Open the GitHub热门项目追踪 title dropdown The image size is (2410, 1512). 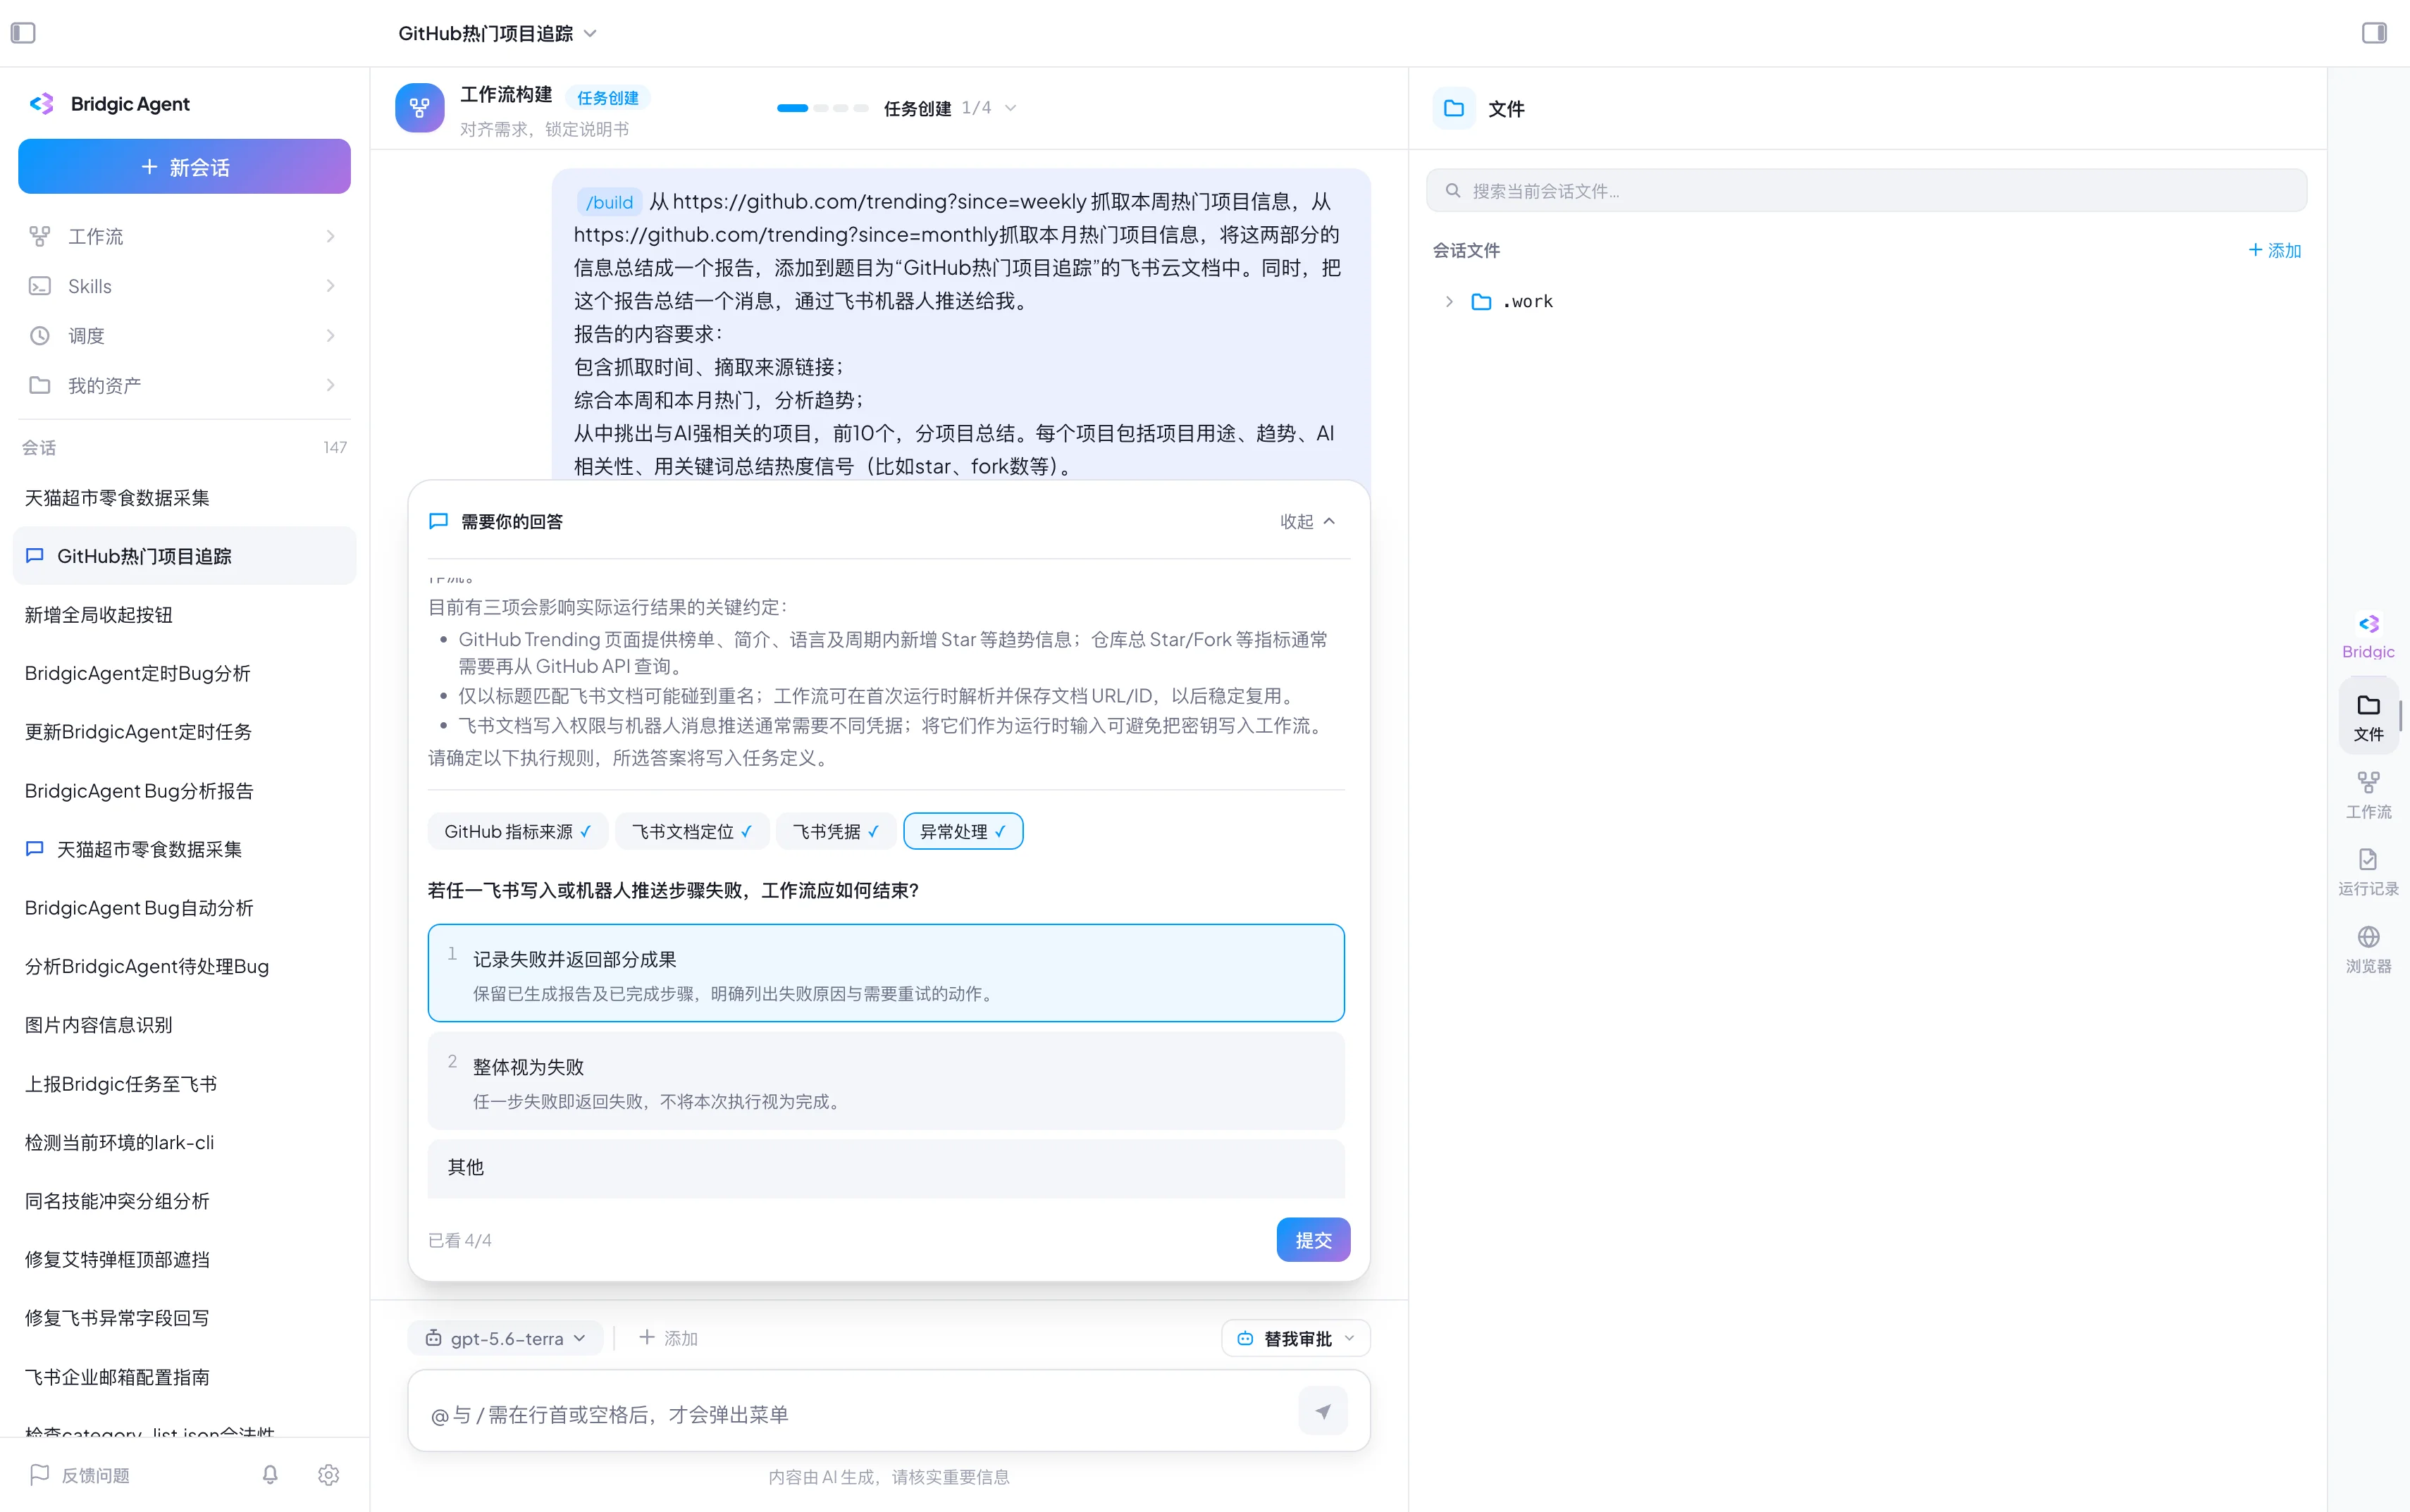click(x=590, y=33)
